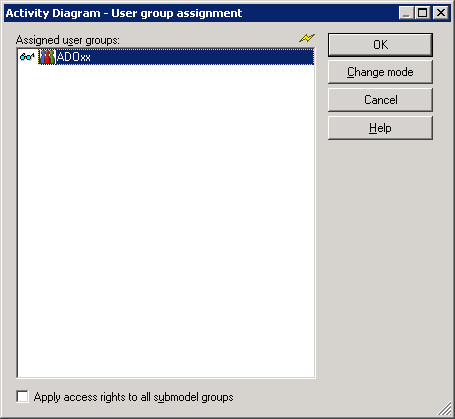Click the read-access glasses icon beside ADOxx
The width and height of the screenshot is (455, 419).
(27, 57)
